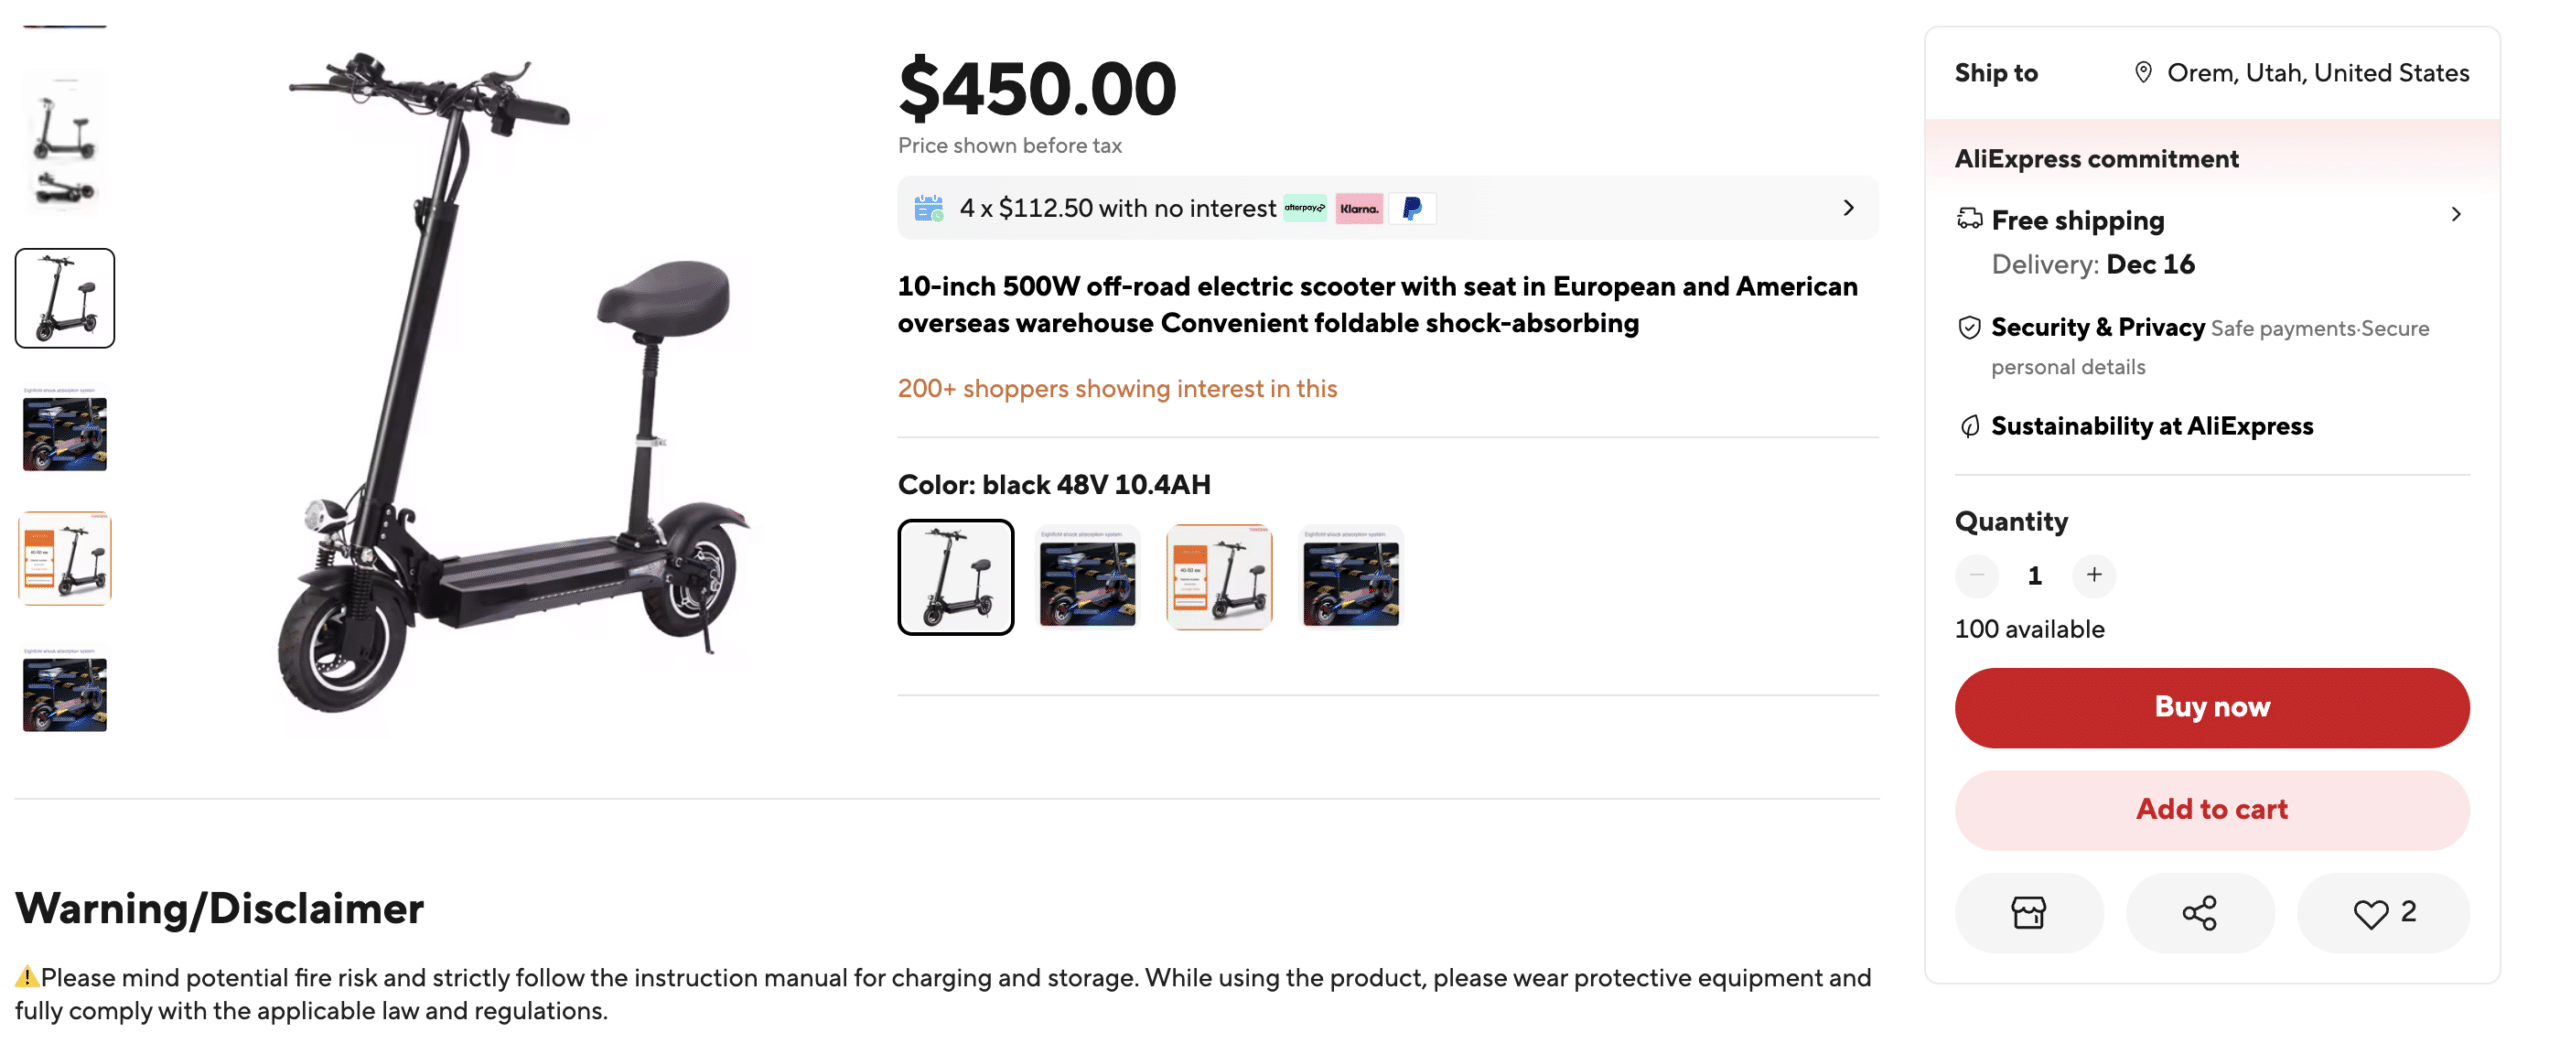The width and height of the screenshot is (2560, 1054).
Task: Open the Ship to location selector
Action: pyautogui.click(x=2300, y=72)
